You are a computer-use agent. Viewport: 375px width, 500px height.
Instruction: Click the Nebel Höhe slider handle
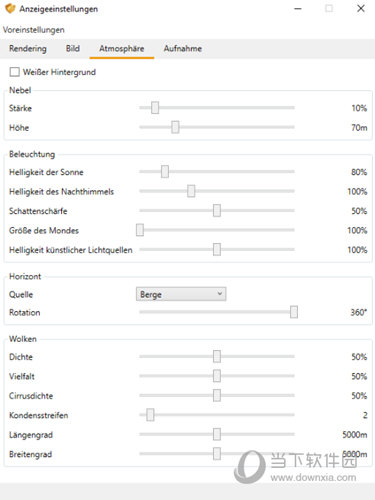(x=175, y=127)
